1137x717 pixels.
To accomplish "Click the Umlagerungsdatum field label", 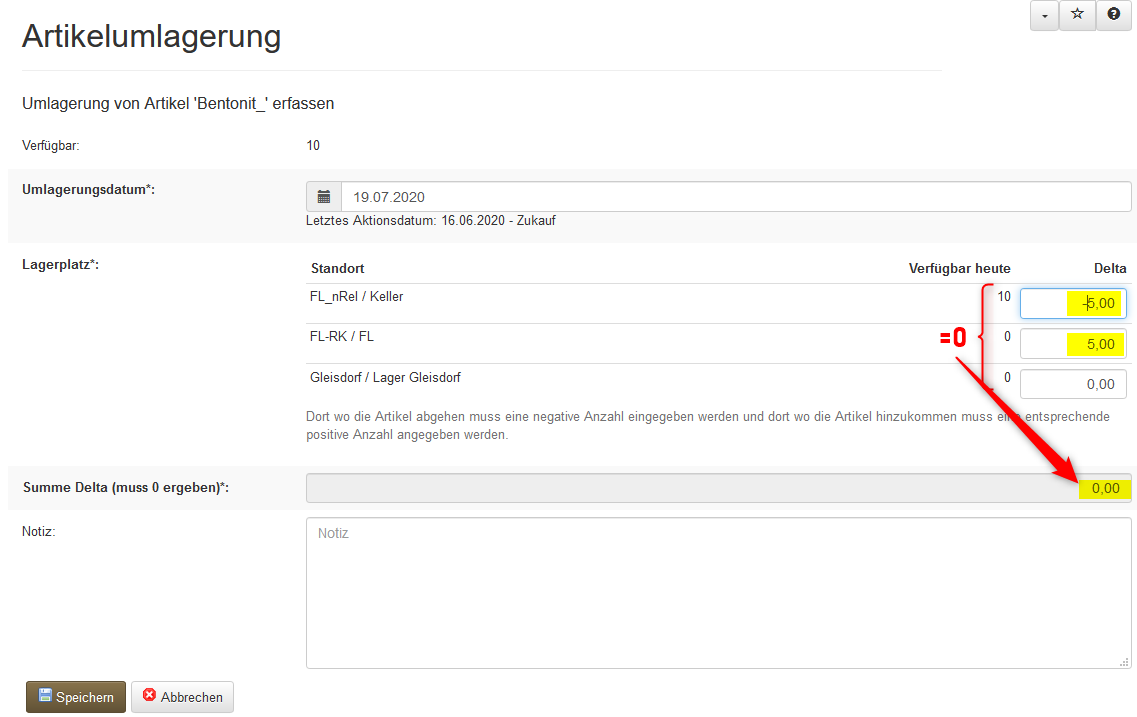I will 88,189.
